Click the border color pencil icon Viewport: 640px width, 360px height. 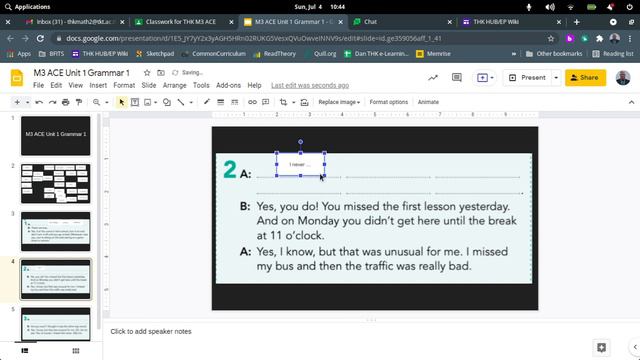207,102
